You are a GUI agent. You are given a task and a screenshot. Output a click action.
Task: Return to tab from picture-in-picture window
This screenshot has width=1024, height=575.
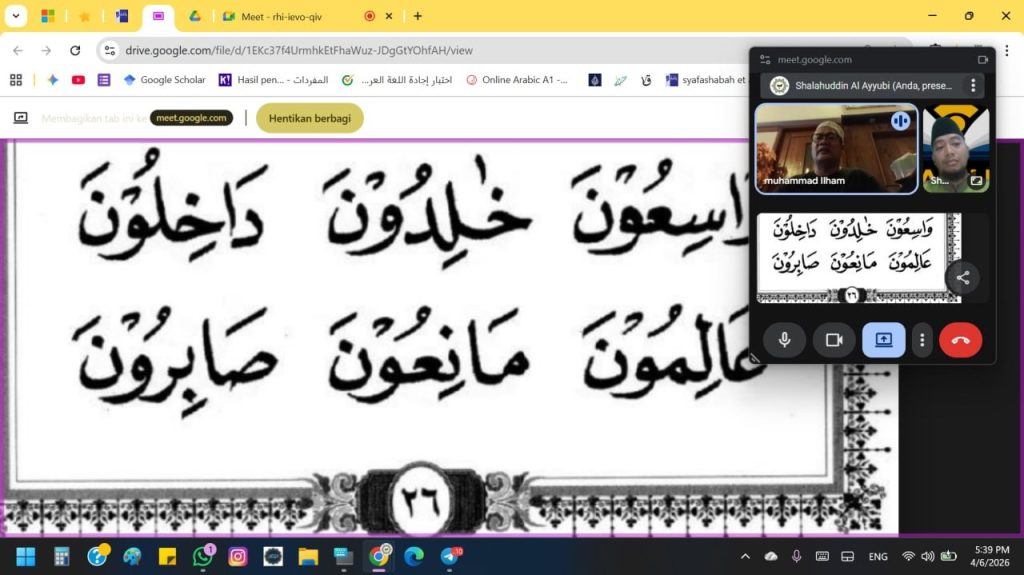tap(983, 59)
